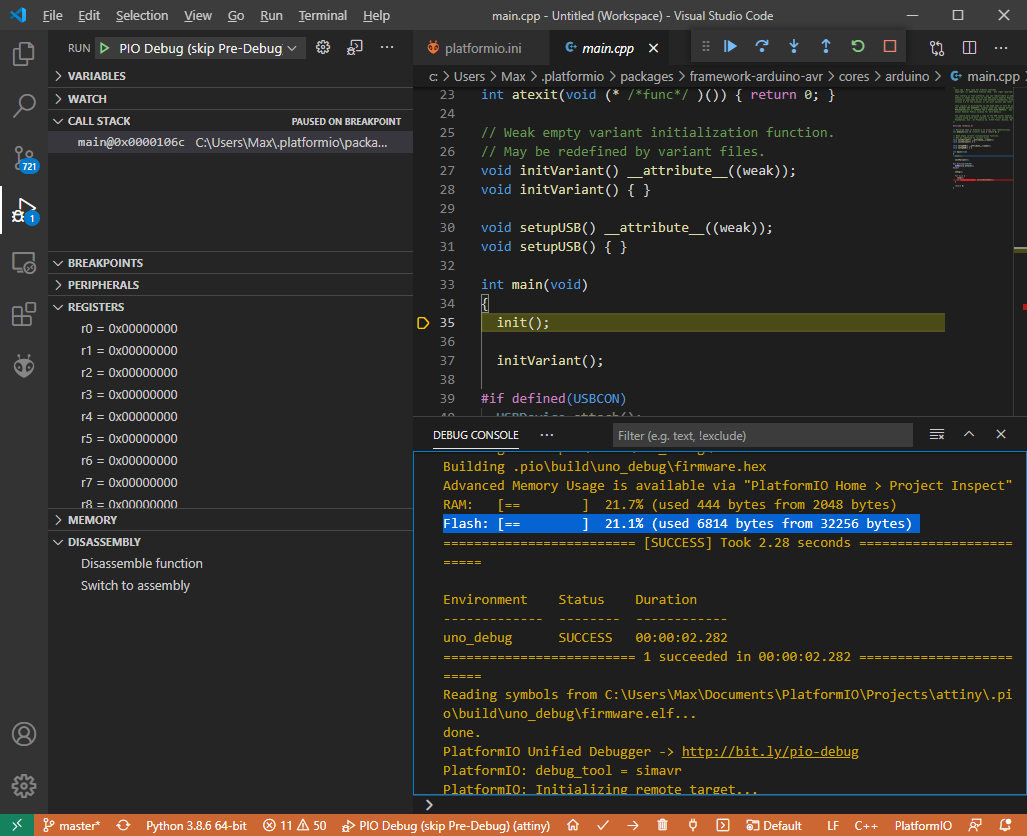Restart the debug session
The width and height of the screenshot is (1027, 836).
click(858, 46)
